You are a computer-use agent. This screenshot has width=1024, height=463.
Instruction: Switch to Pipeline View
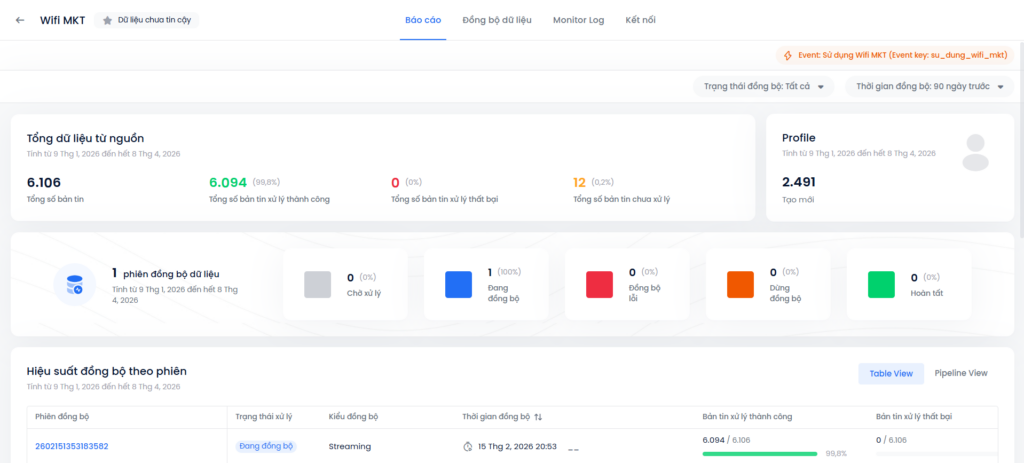click(960, 373)
